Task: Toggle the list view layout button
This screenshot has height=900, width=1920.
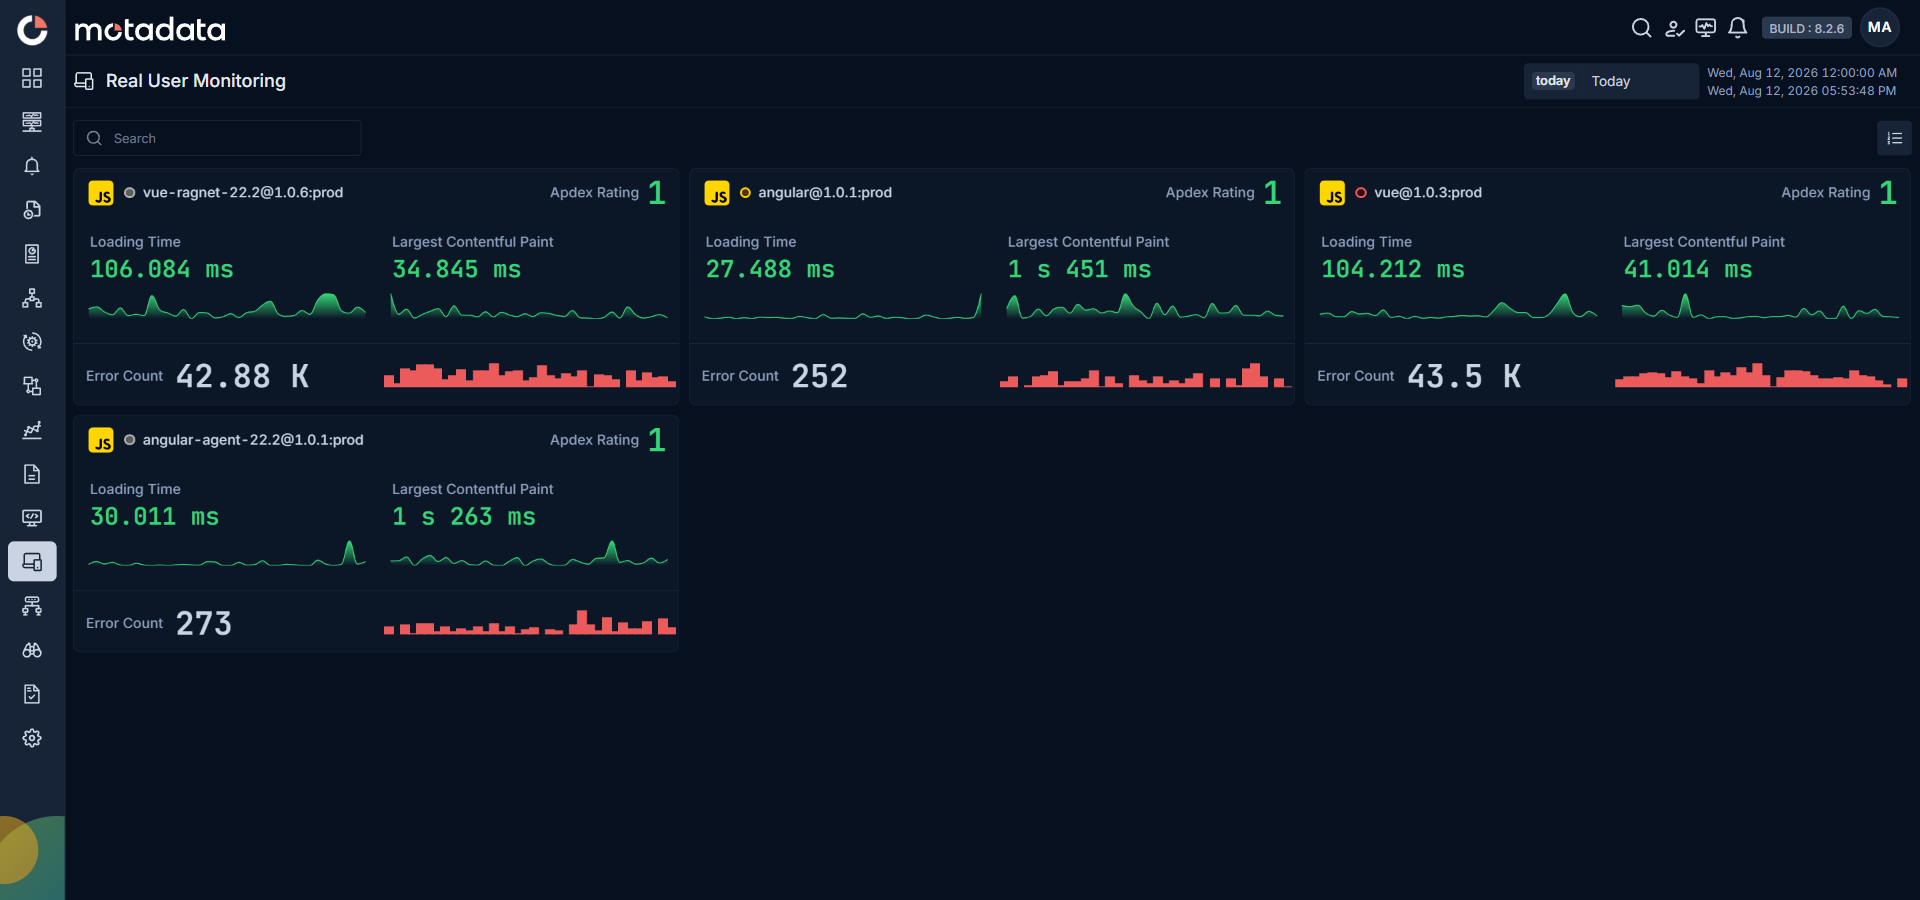Action: coord(1894,138)
